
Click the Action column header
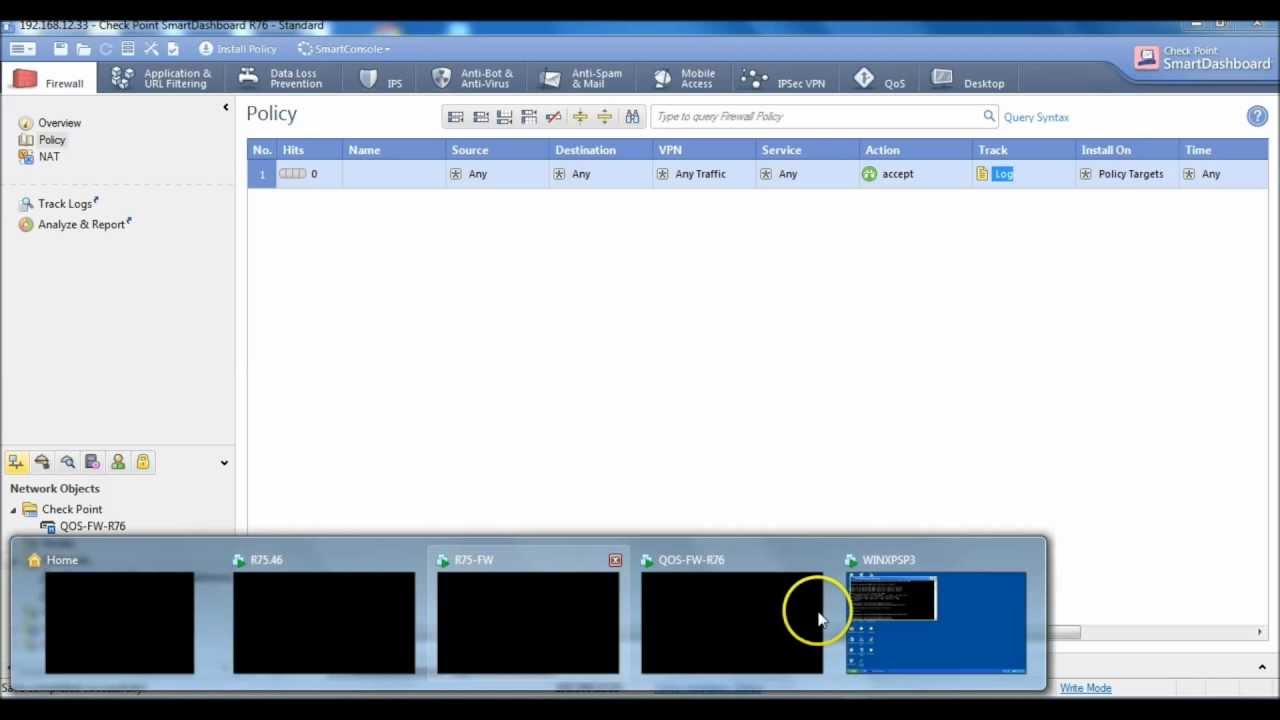pyautogui.click(x=916, y=150)
